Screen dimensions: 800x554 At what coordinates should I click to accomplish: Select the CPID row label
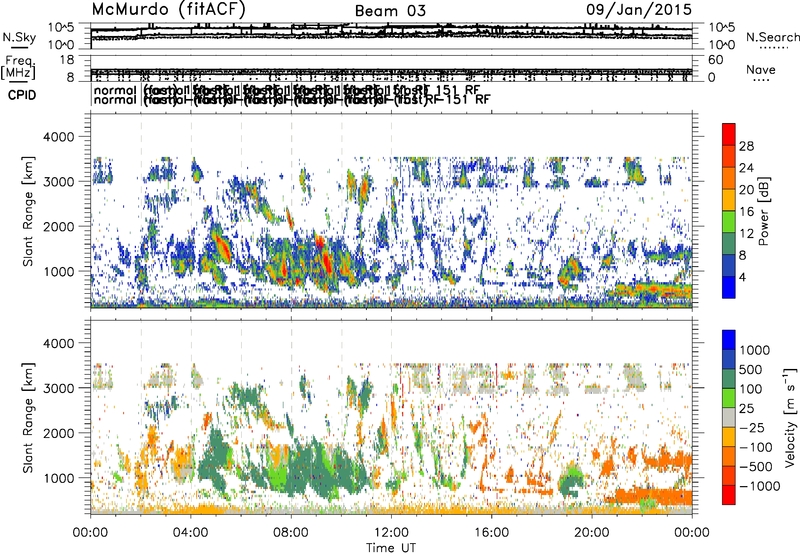point(22,95)
